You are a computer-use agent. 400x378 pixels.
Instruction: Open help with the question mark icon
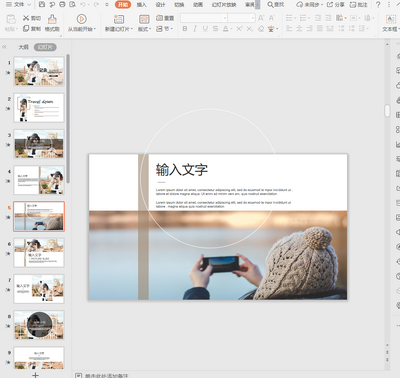click(x=378, y=4)
